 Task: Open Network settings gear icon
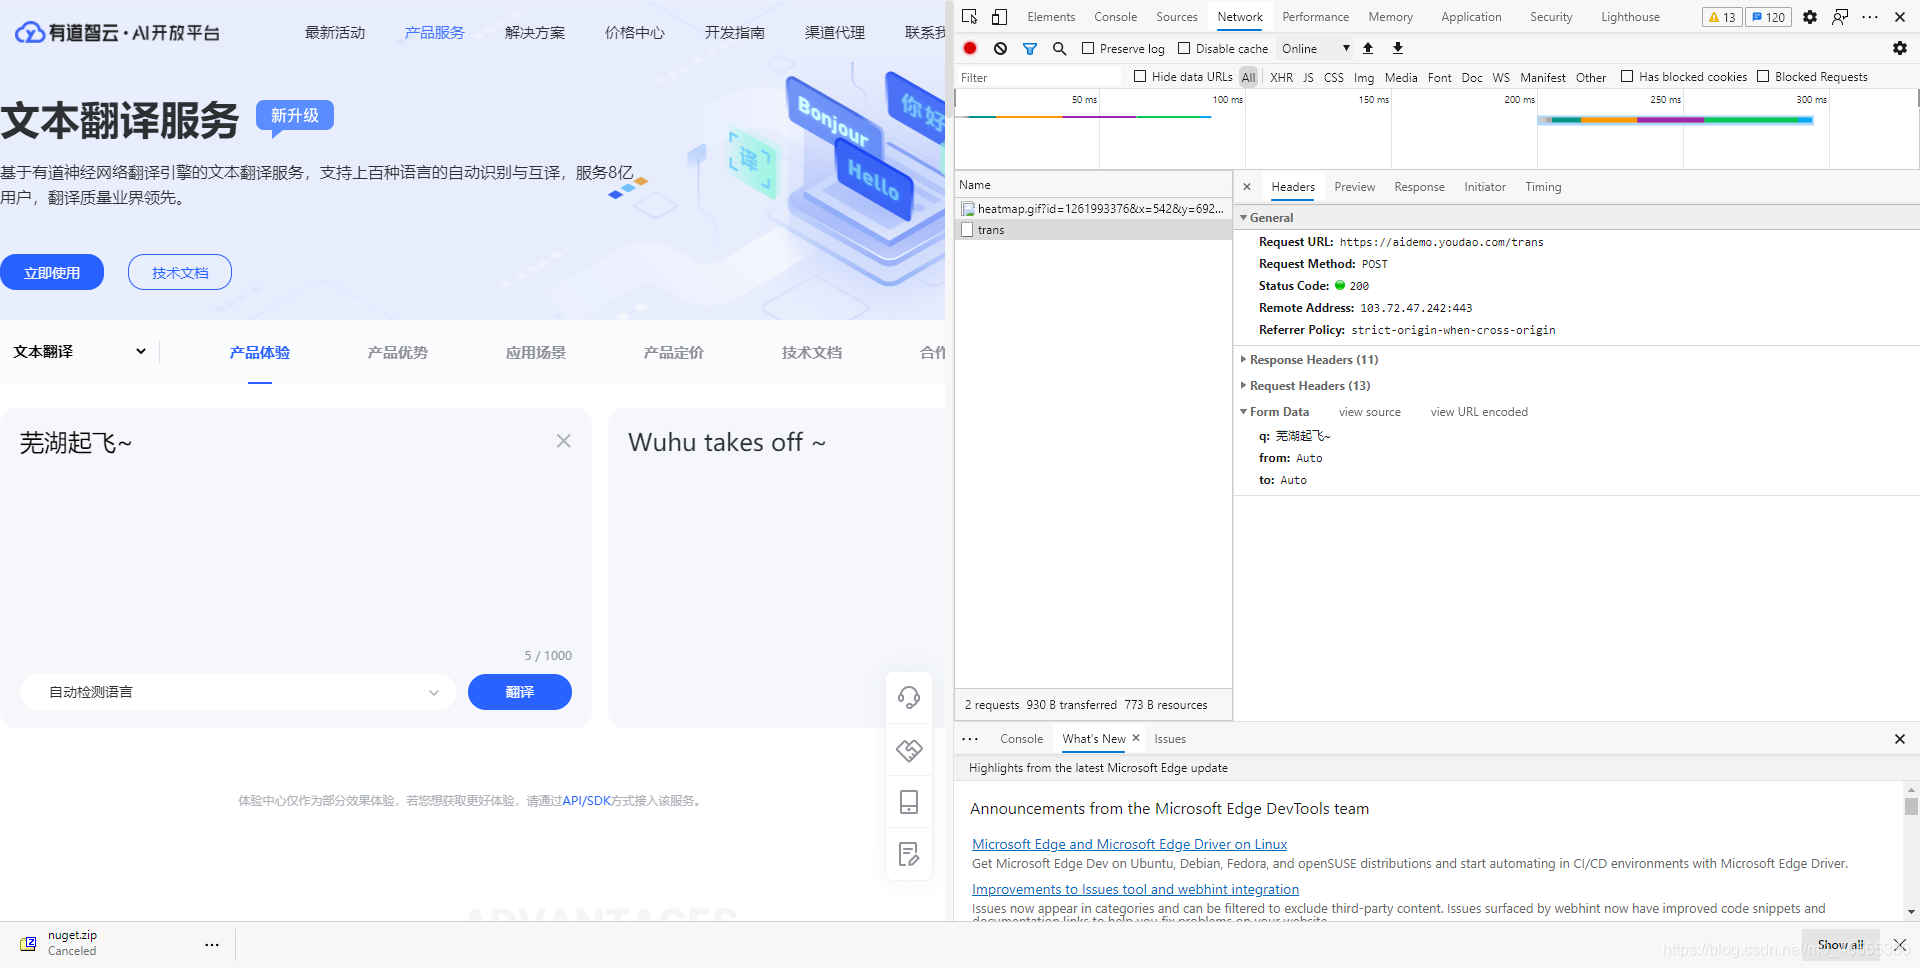click(1900, 48)
